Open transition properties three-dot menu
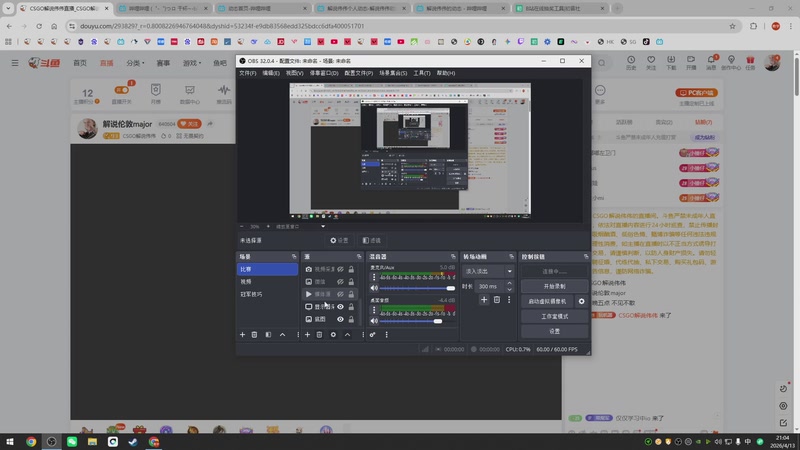Viewport: 800px width, 450px height. pyautogui.click(x=509, y=300)
